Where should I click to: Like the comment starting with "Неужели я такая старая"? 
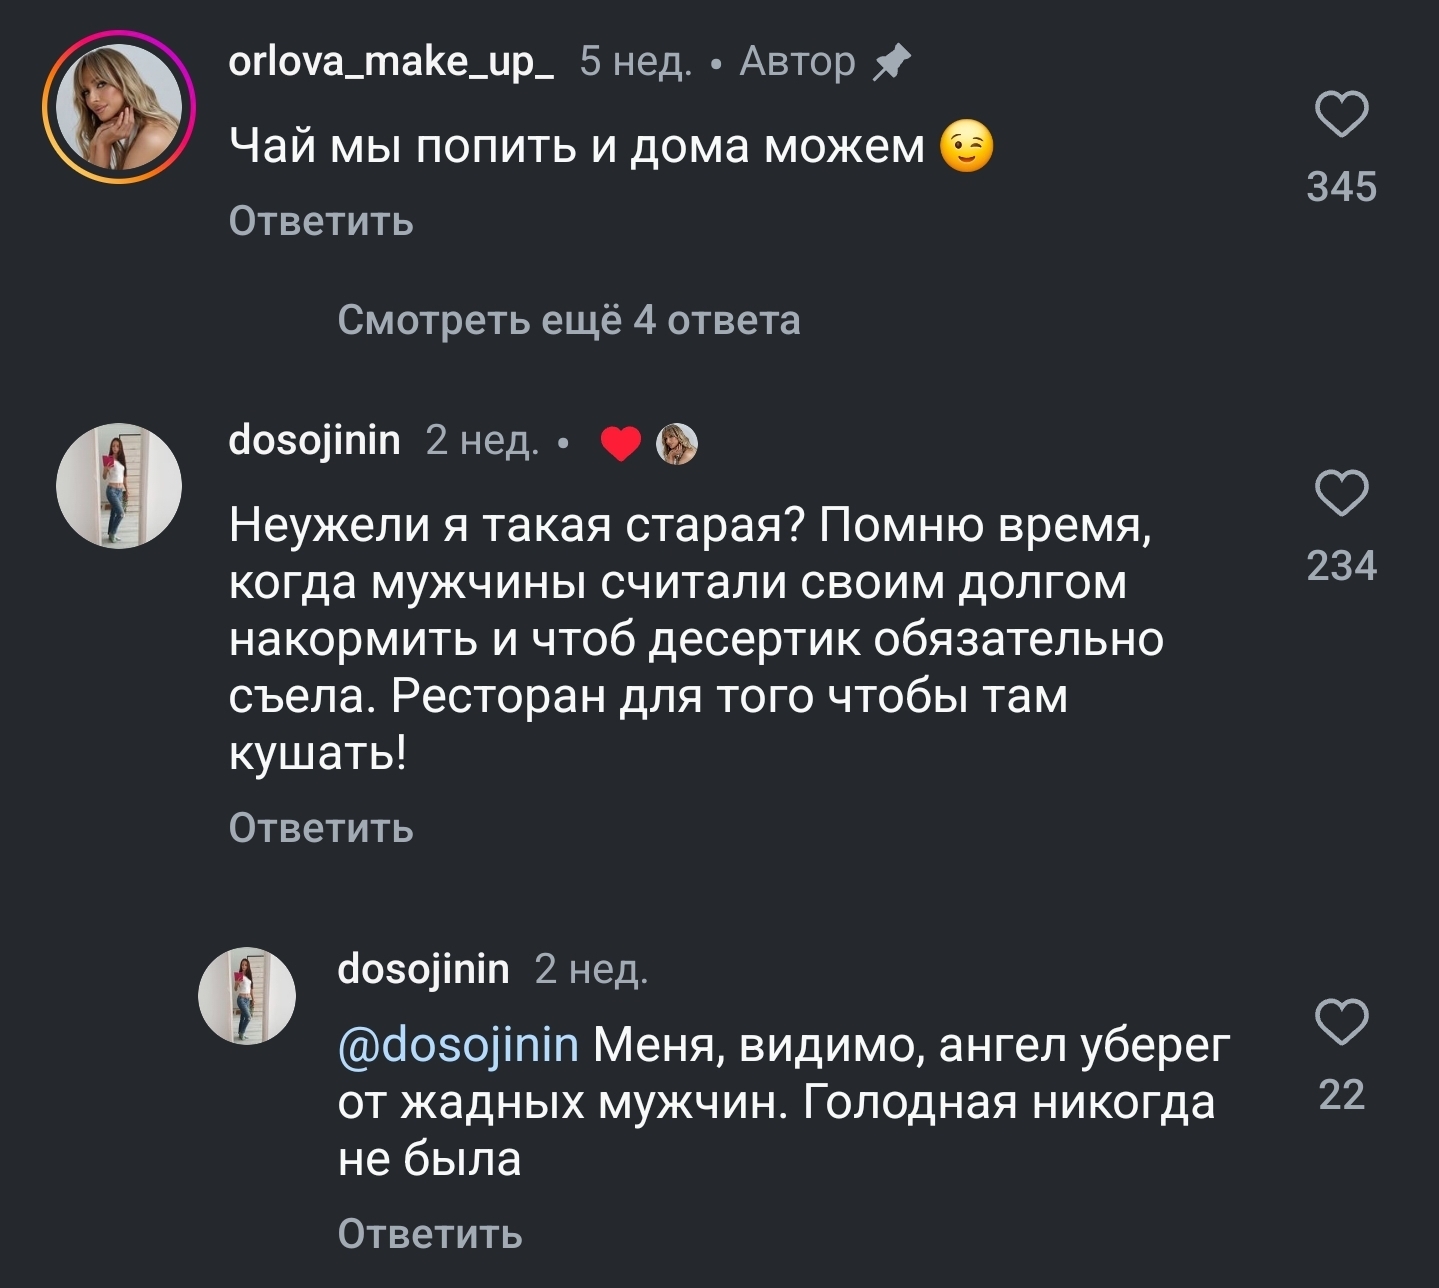click(1341, 493)
